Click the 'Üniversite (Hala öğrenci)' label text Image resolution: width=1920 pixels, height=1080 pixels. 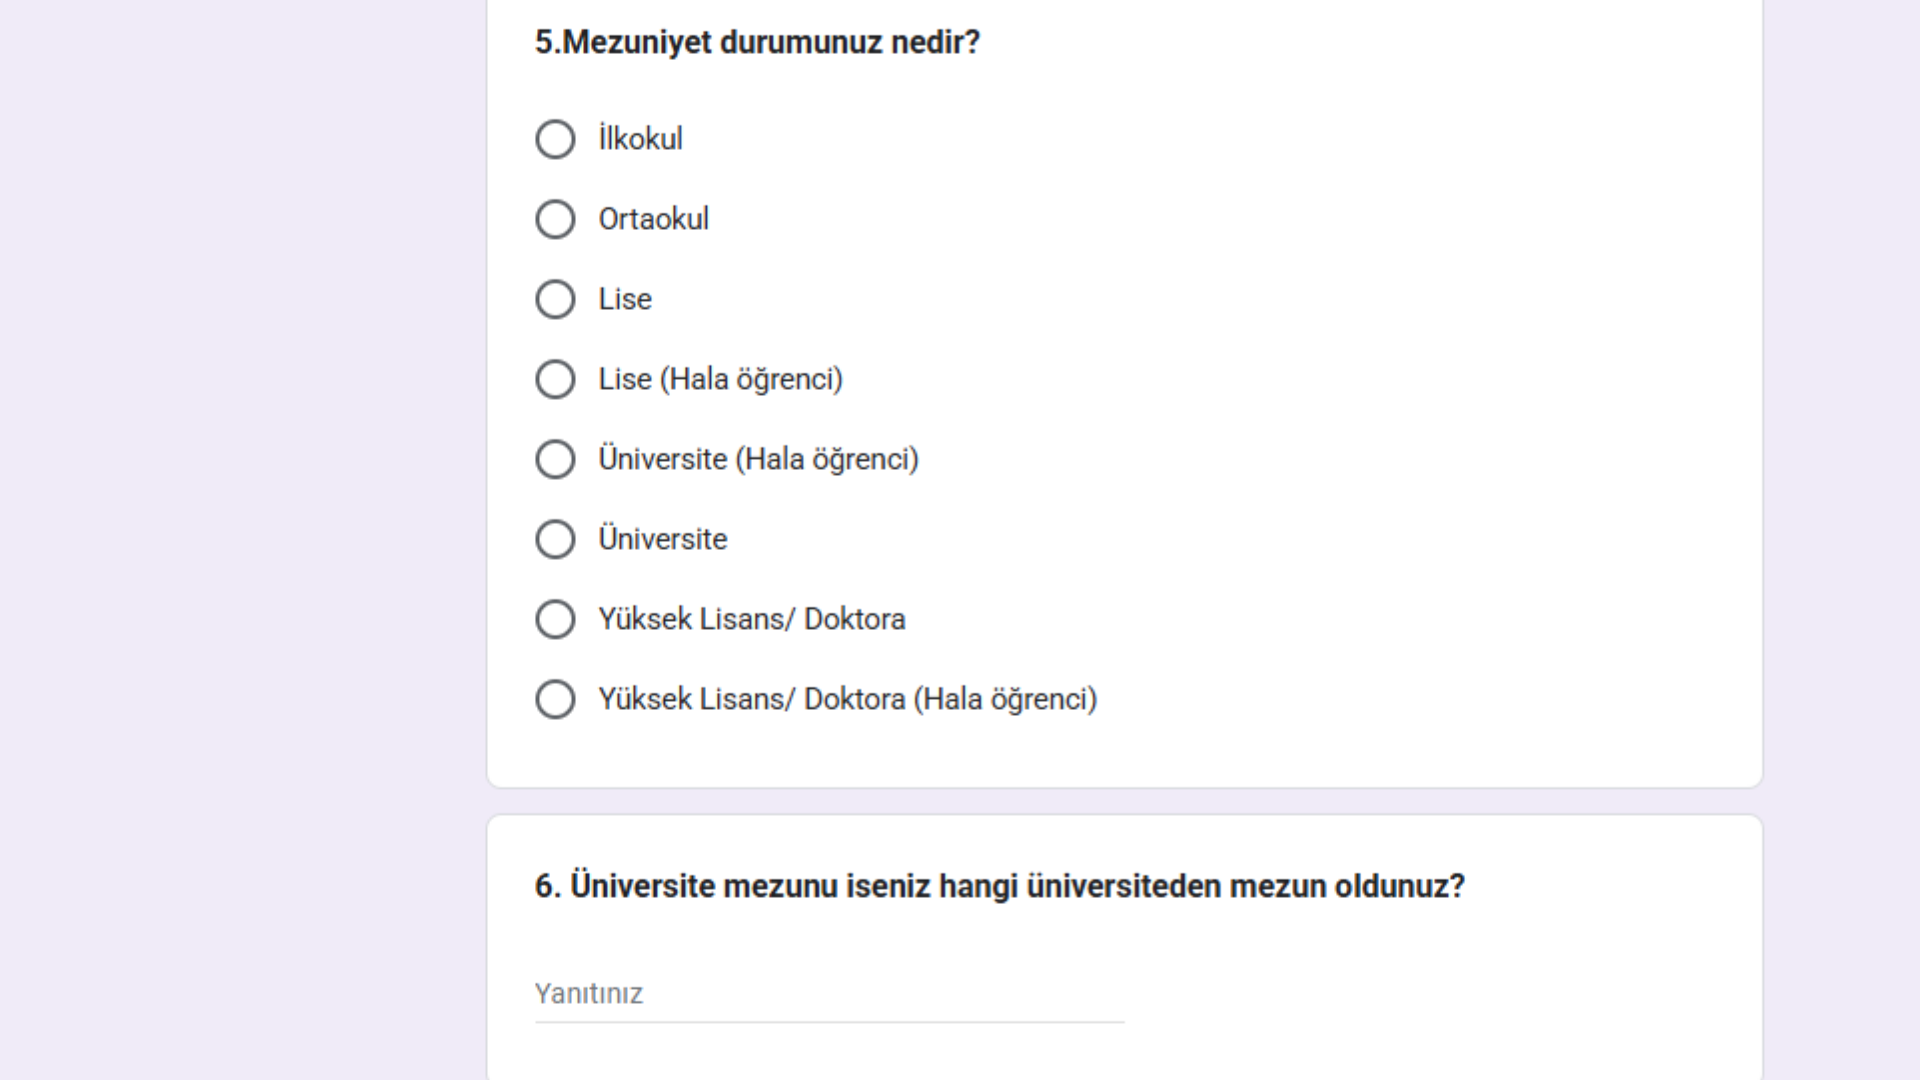click(x=758, y=459)
